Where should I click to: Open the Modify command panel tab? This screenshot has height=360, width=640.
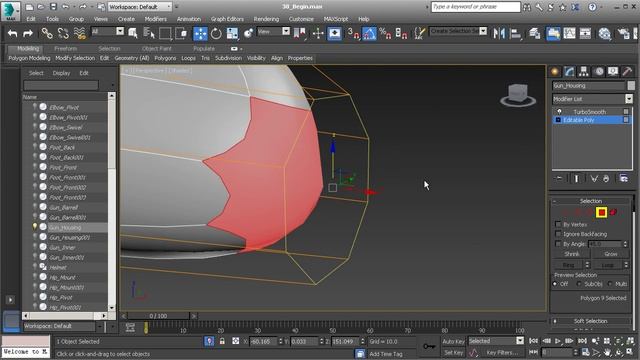569,72
